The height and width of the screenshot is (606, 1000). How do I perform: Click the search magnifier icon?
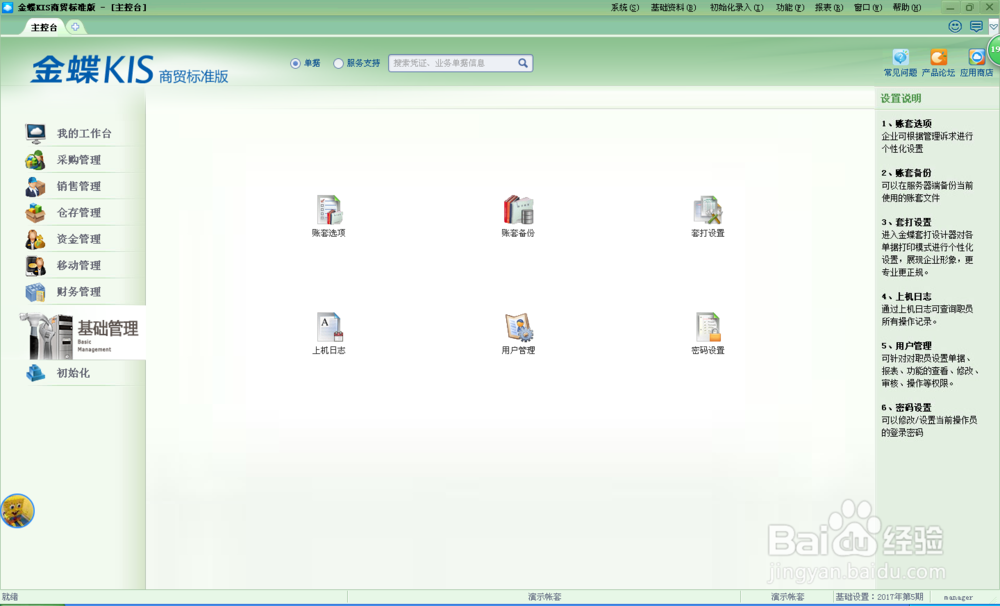[x=523, y=63]
